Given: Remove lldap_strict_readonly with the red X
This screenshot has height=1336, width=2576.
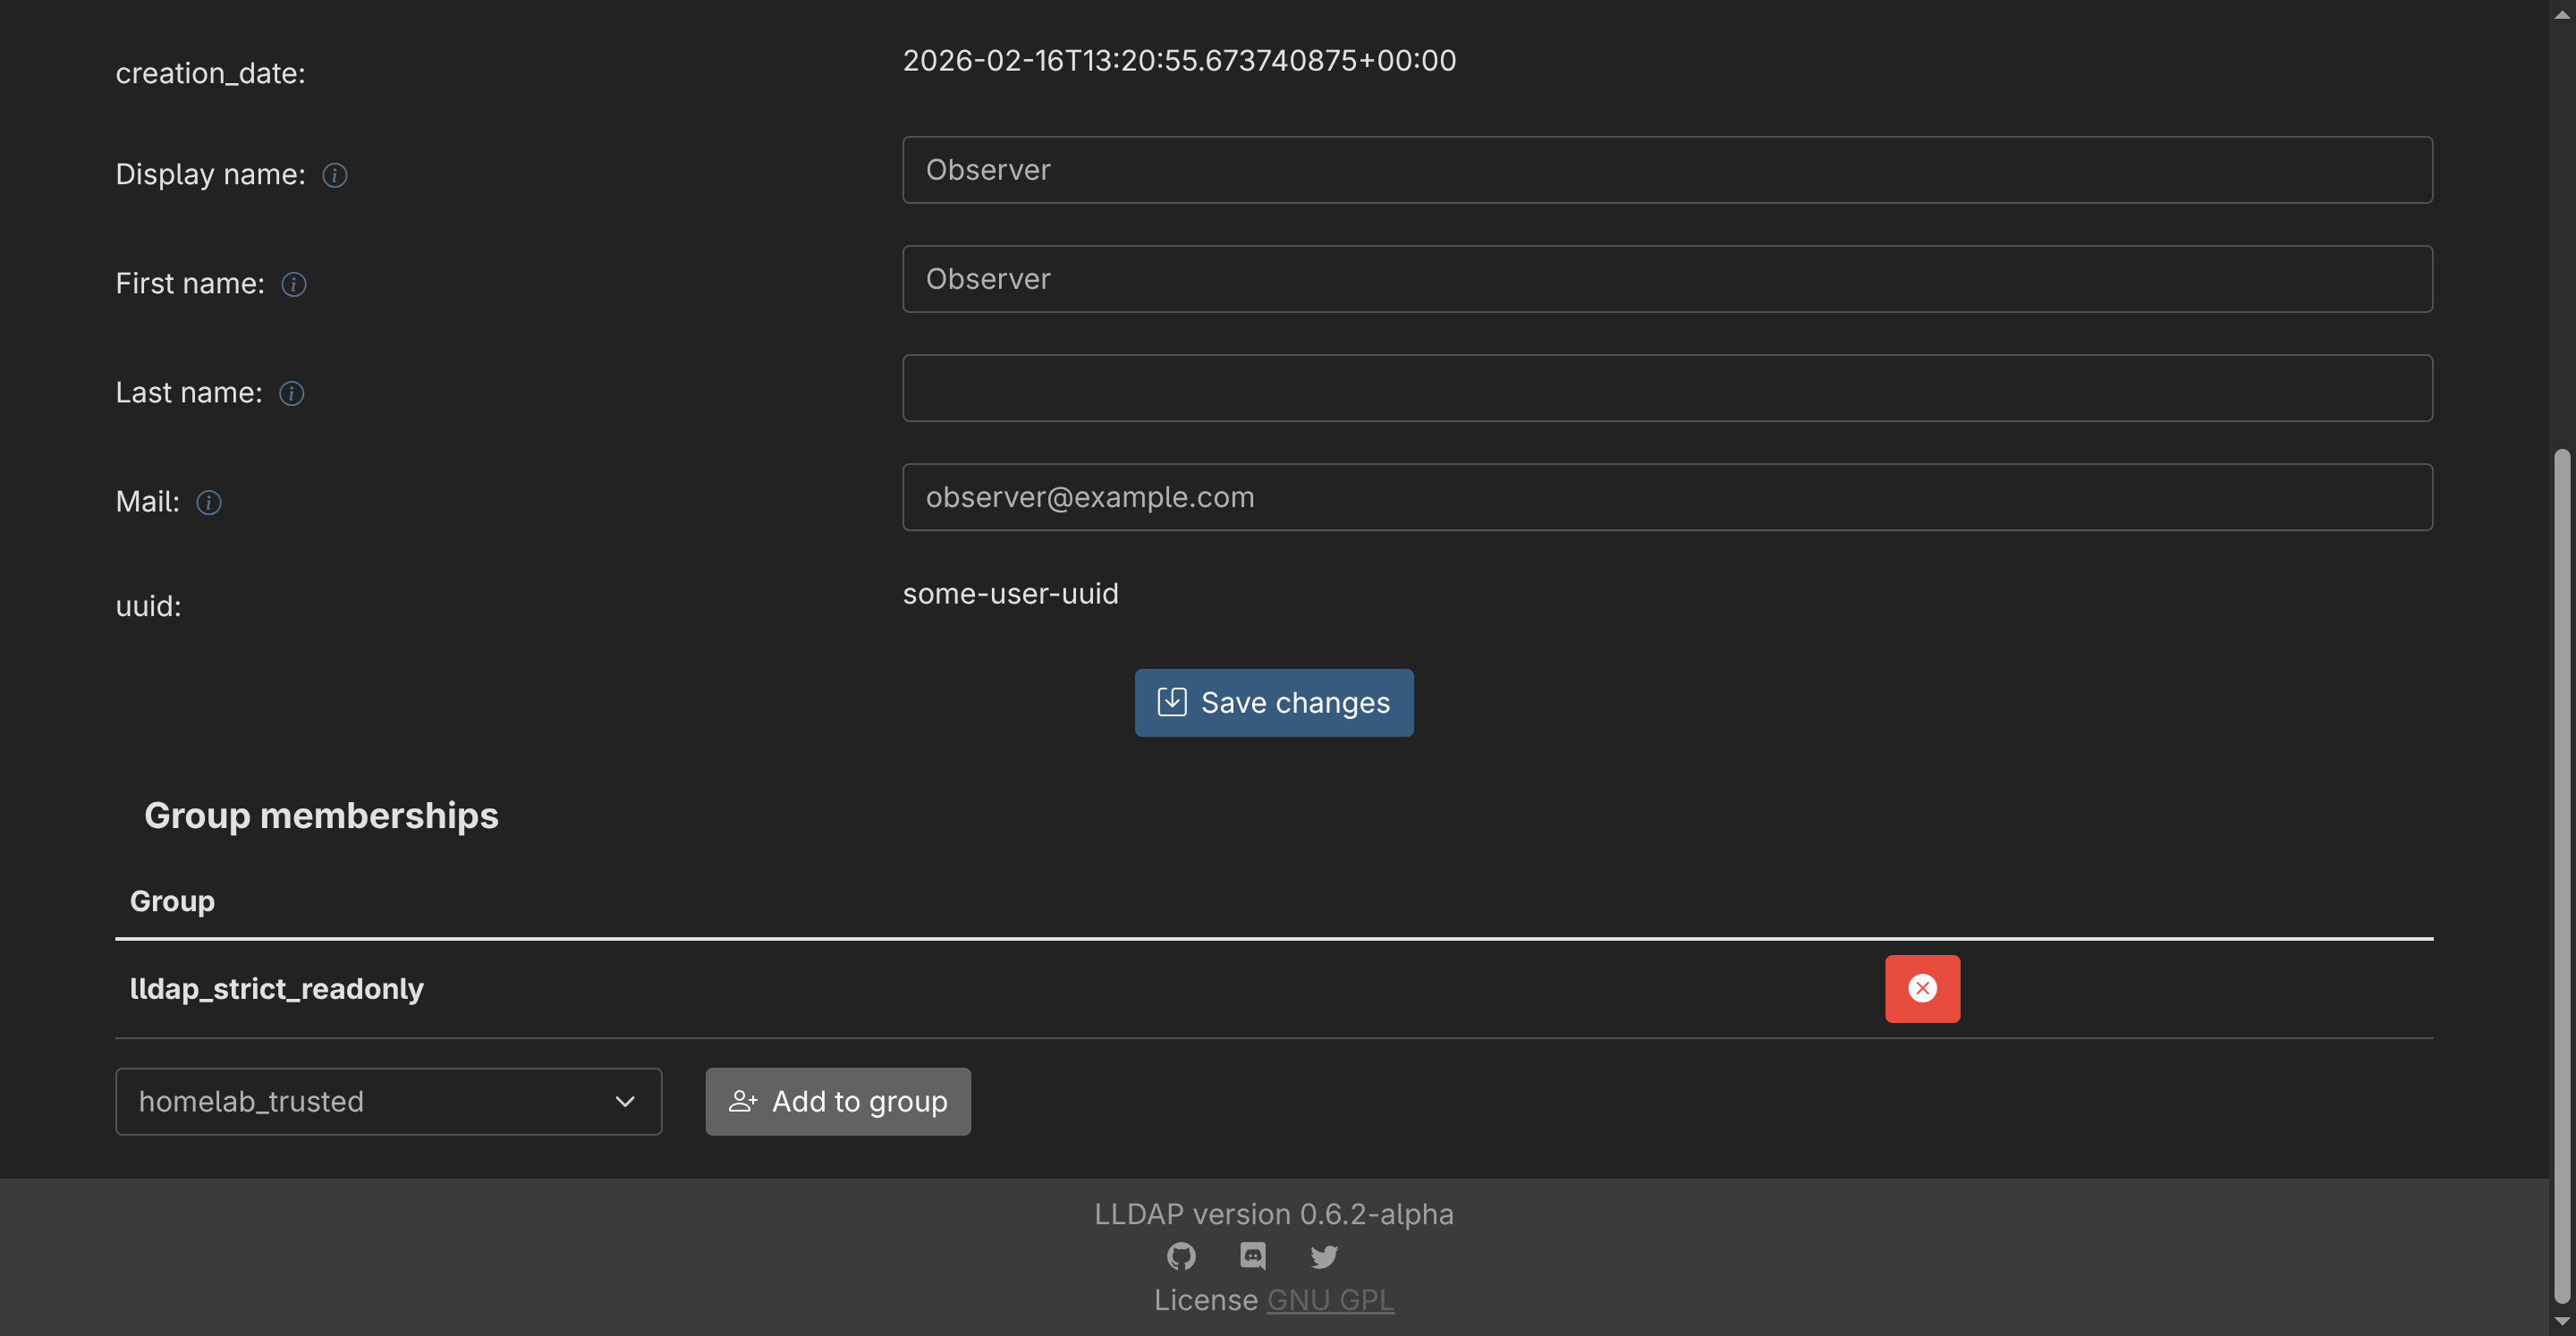Looking at the screenshot, I should point(1922,988).
